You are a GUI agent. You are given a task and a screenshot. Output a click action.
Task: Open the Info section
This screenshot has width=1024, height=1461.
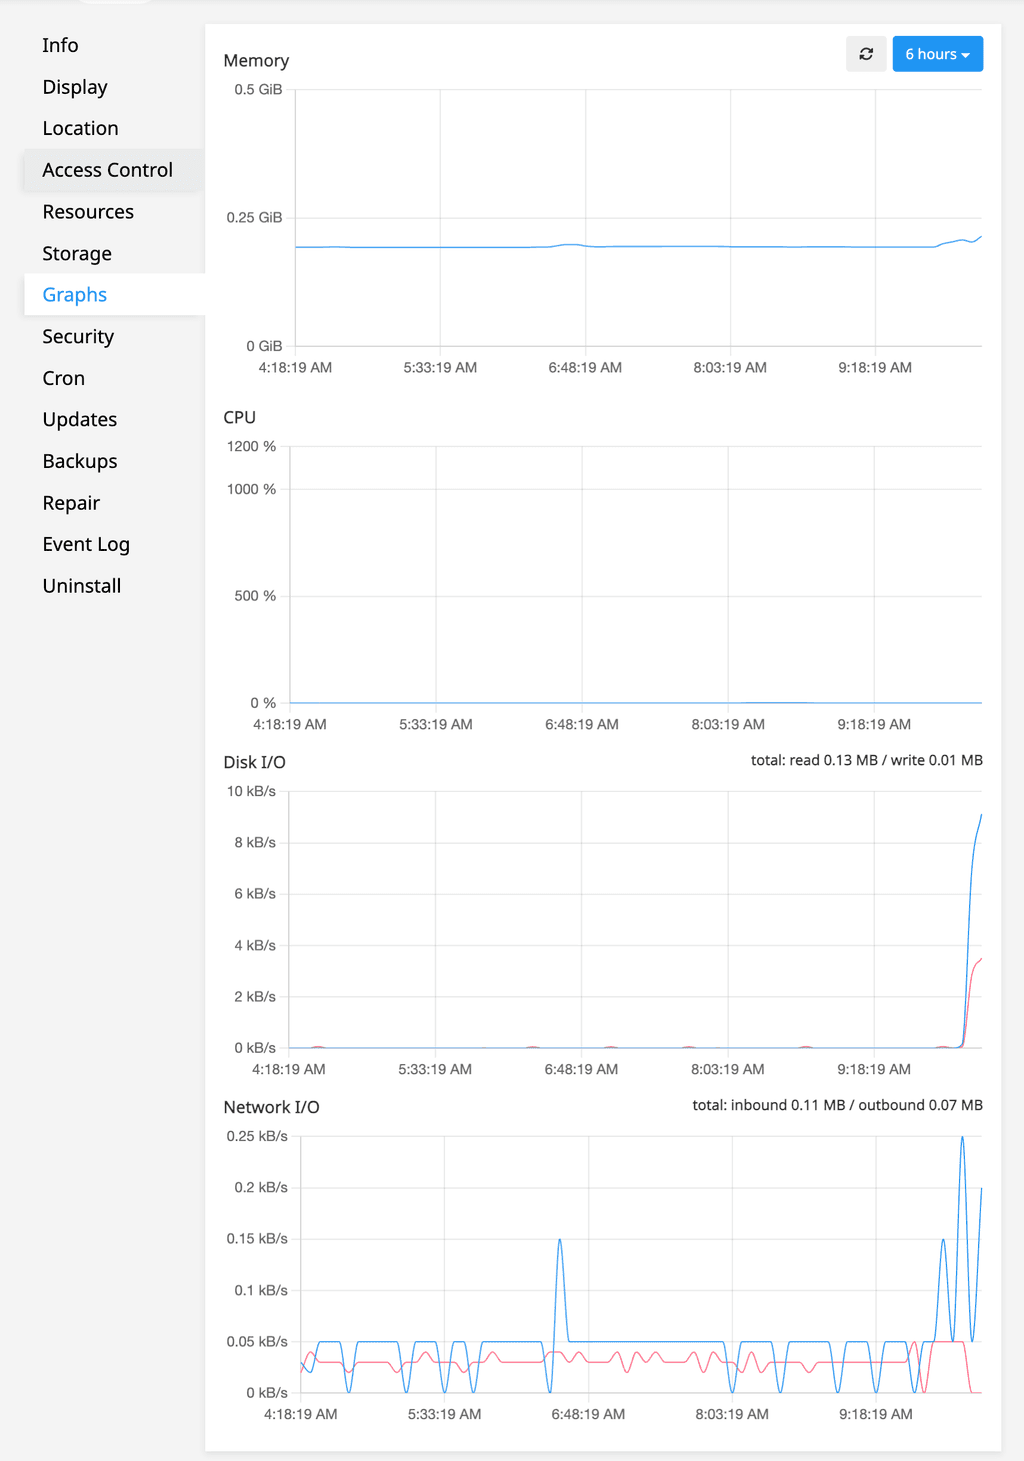(x=60, y=45)
